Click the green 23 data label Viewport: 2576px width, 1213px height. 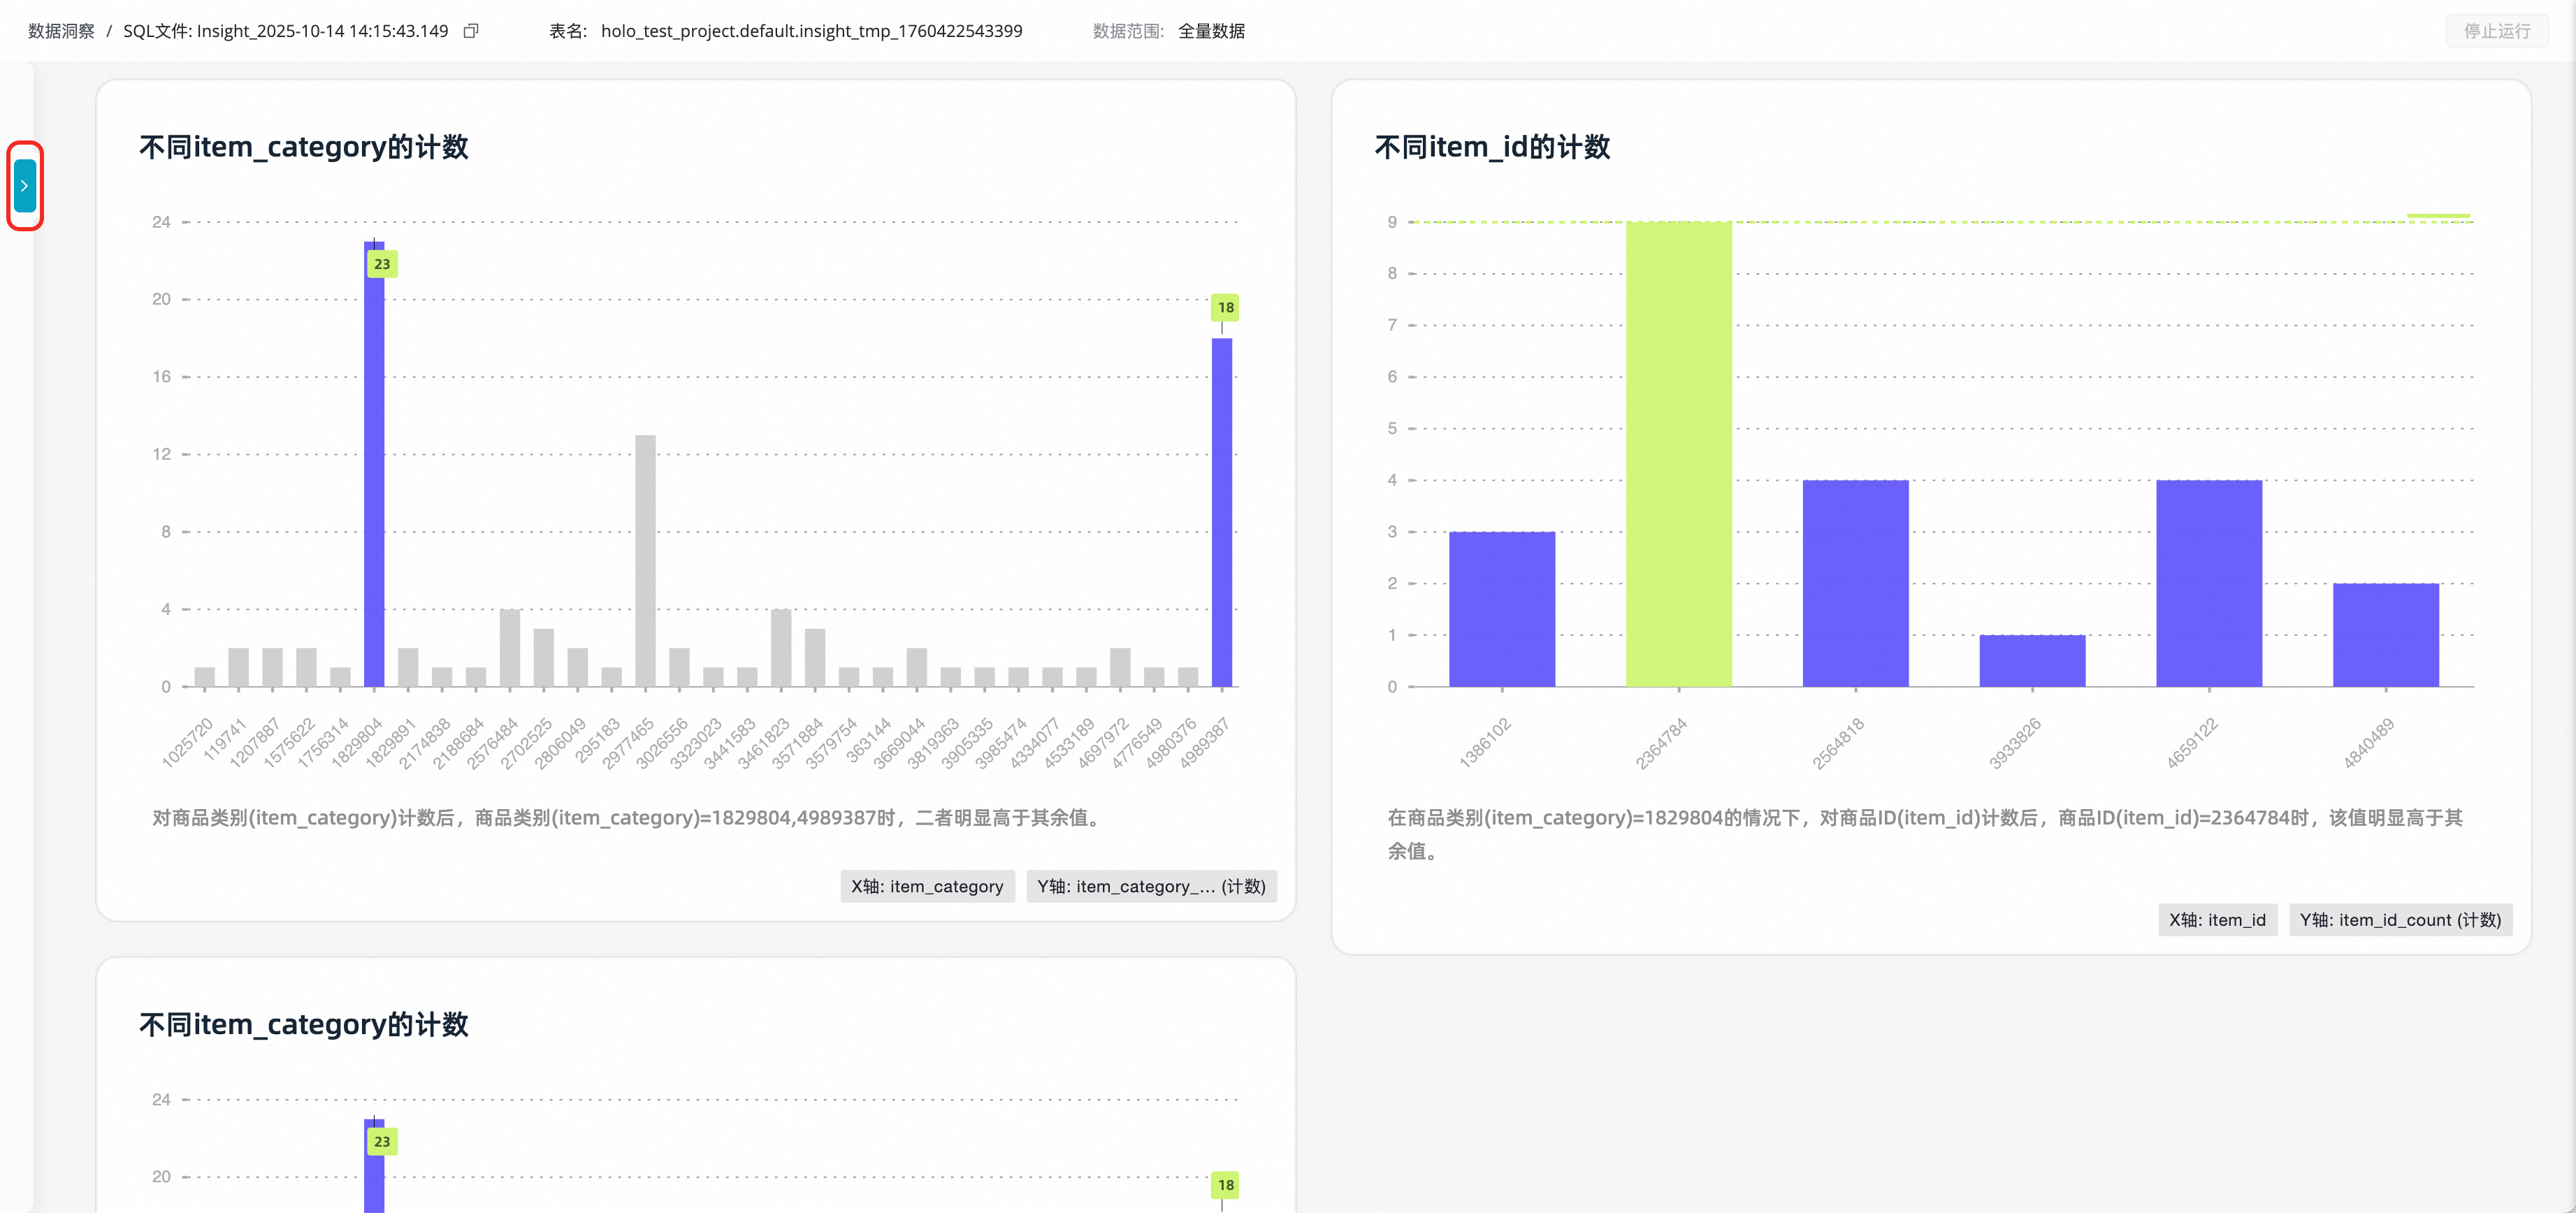[382, 264]
